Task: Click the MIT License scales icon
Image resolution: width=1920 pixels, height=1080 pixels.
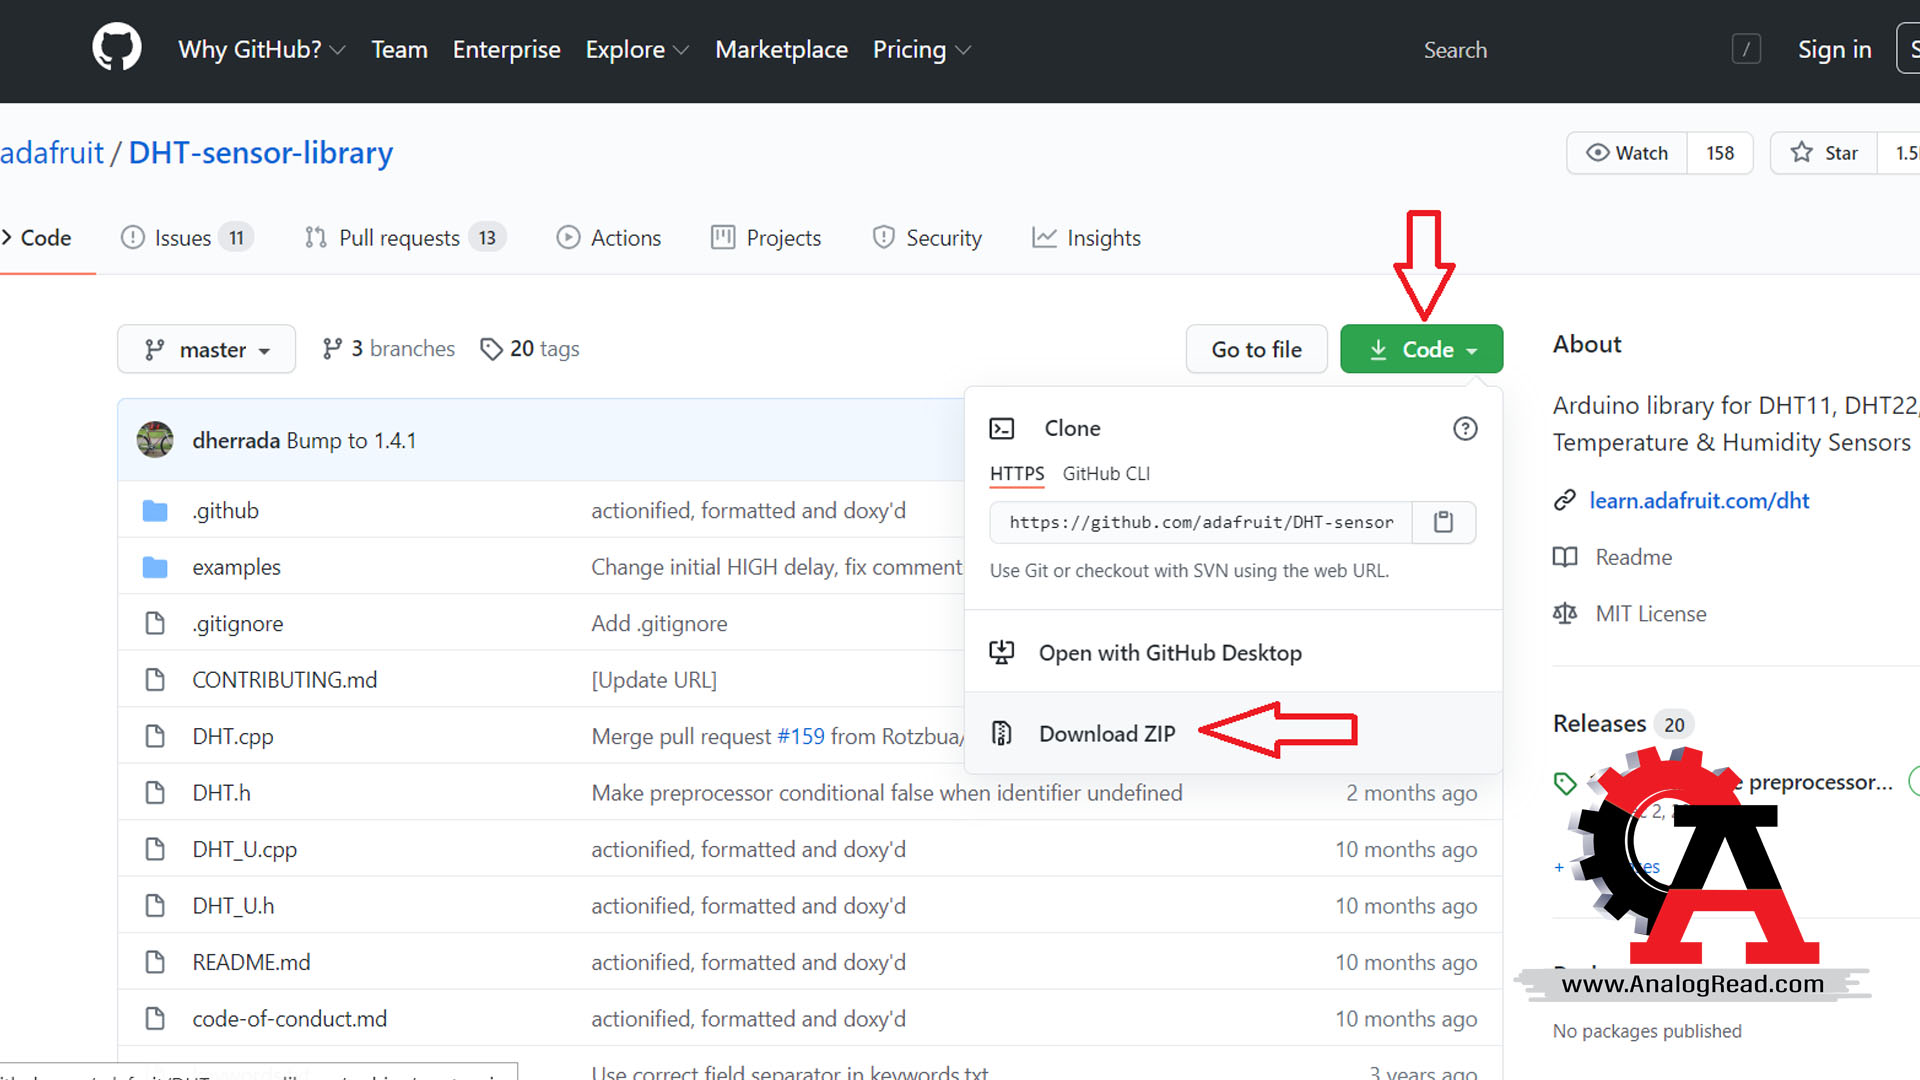Action: pos(1565,614)
